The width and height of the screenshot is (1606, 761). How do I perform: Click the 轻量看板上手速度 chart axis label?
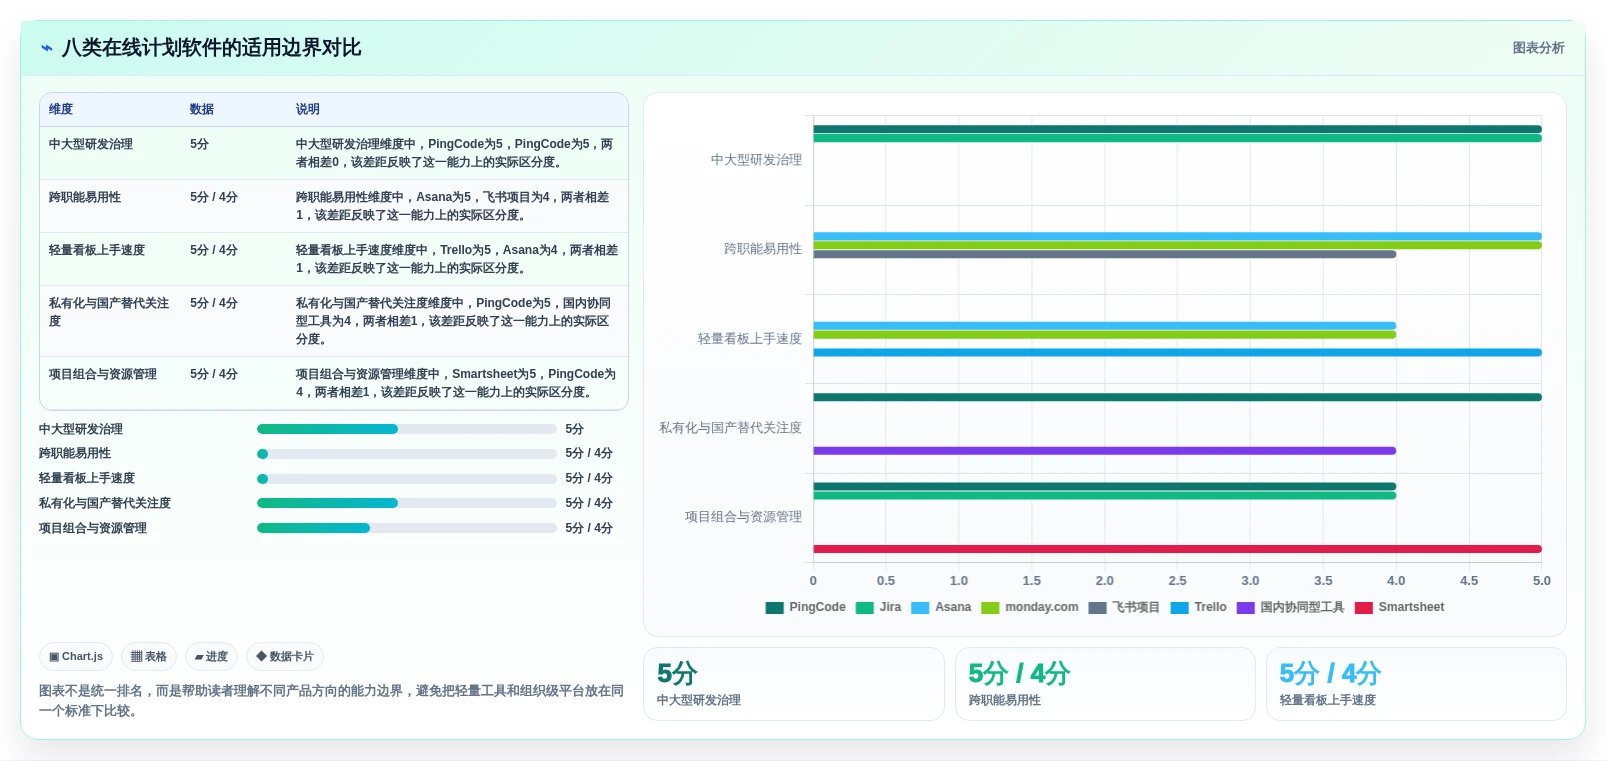(750, 339)
